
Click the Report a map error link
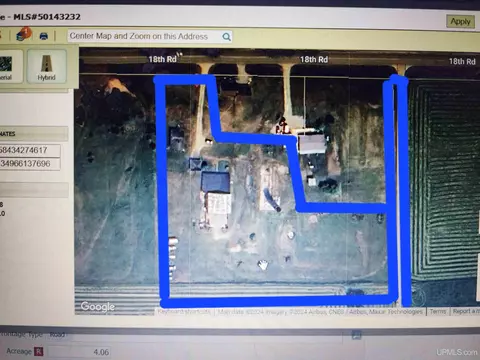pos(466,311)
